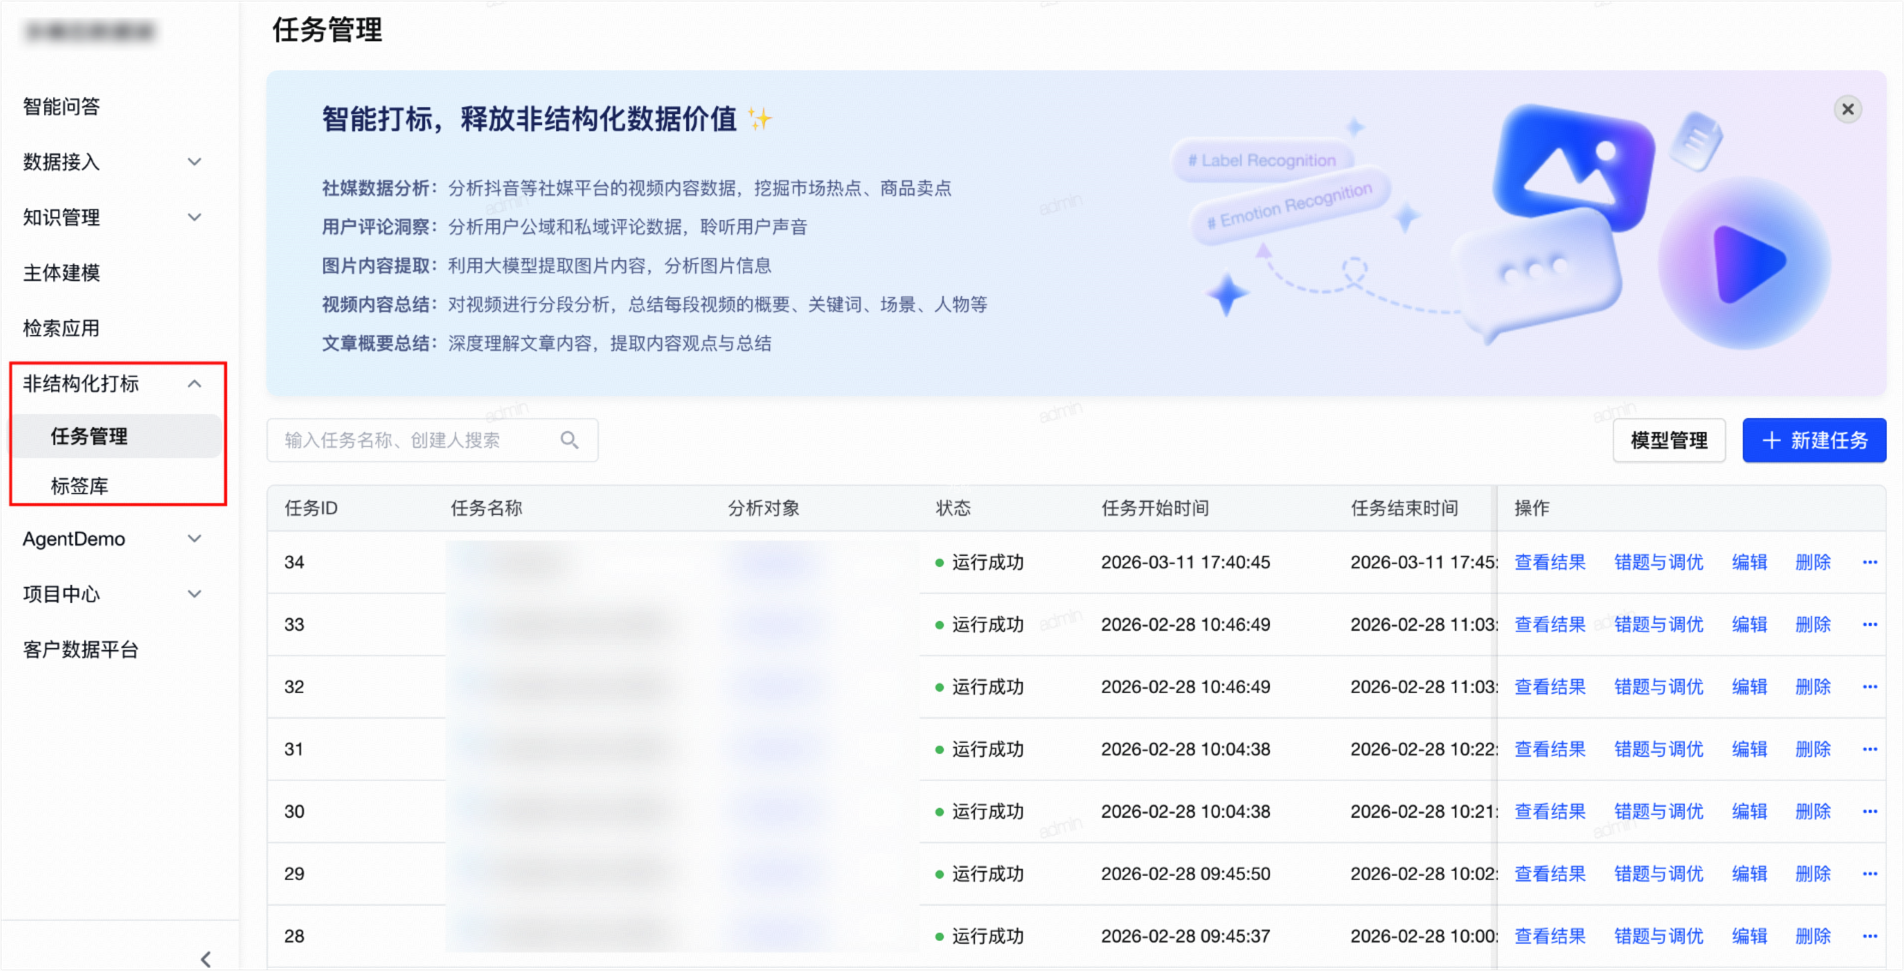Edit task 33

1750,624
